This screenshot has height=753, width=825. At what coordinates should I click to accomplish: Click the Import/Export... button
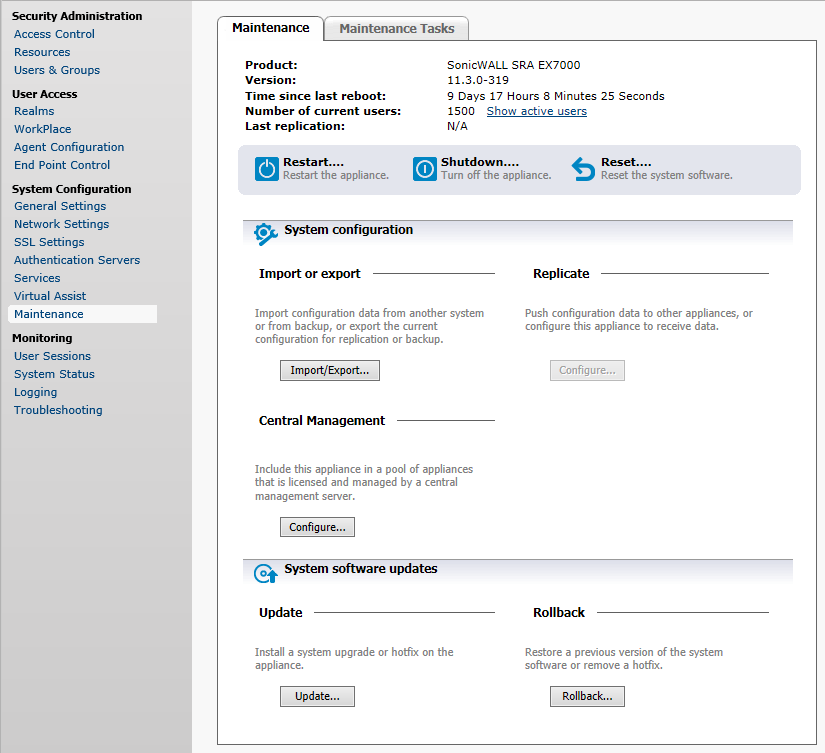coord(330,370)
